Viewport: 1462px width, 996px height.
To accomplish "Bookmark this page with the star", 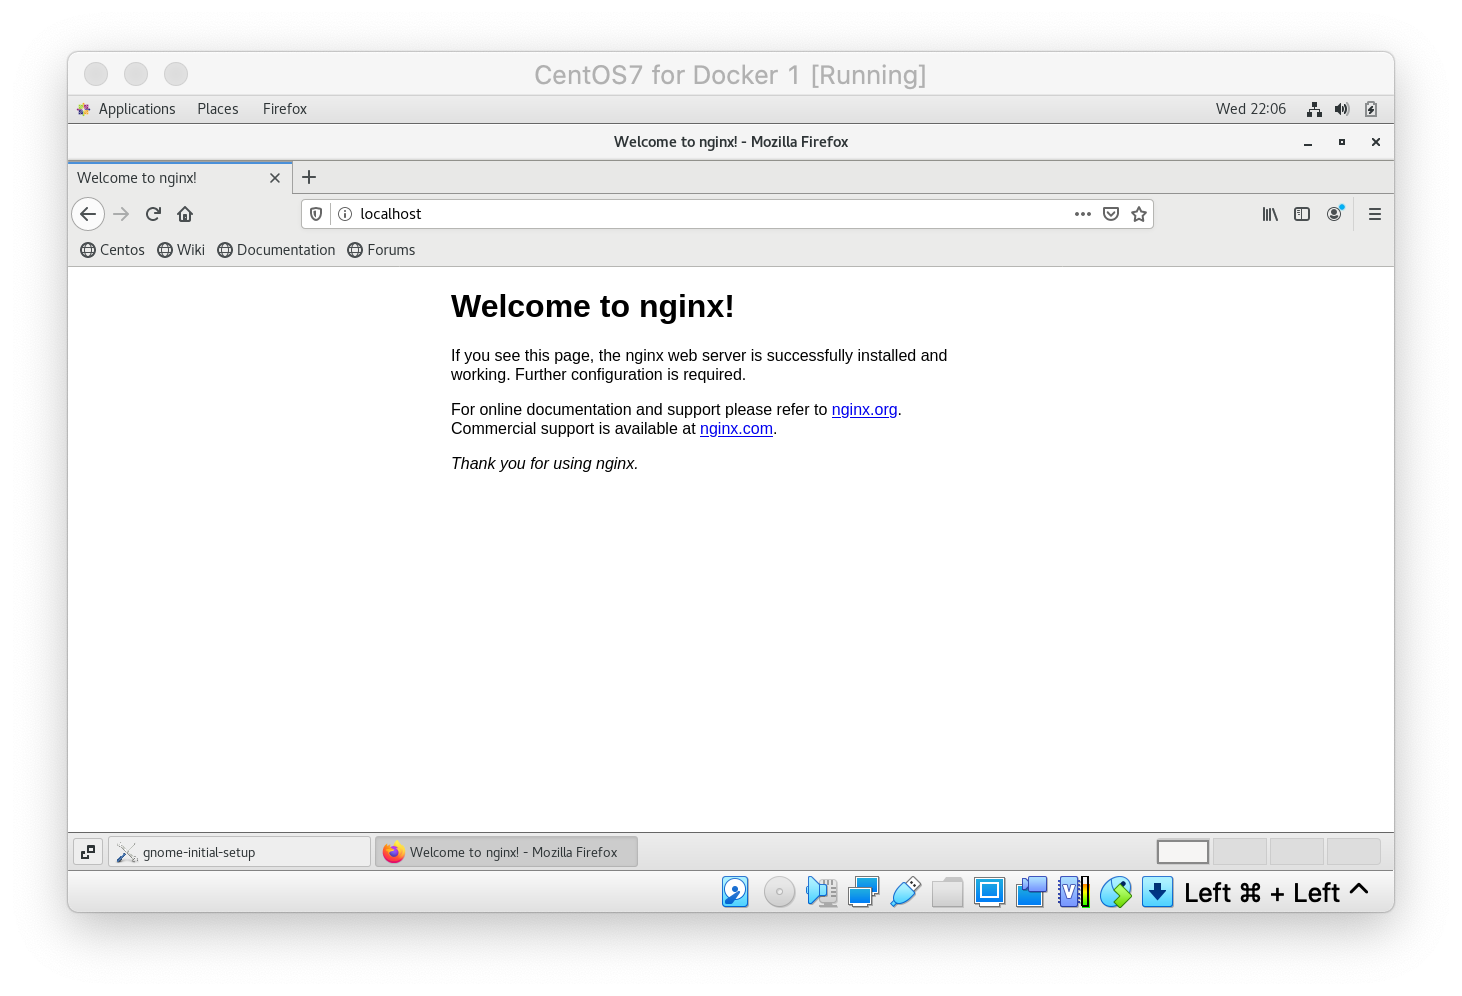I will point(1139,214).
